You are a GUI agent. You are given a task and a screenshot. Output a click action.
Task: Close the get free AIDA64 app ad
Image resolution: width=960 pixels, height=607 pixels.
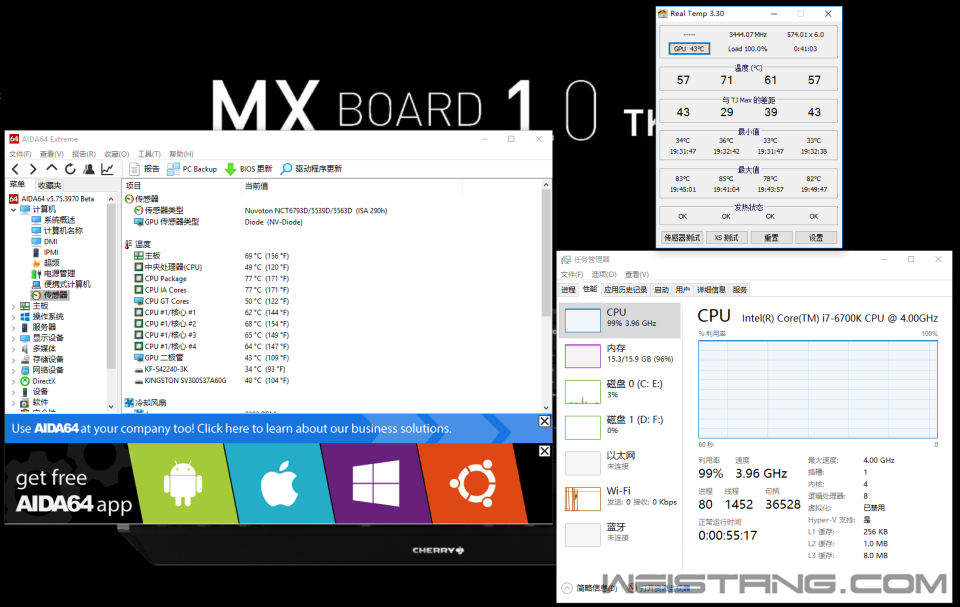[544, 451]
